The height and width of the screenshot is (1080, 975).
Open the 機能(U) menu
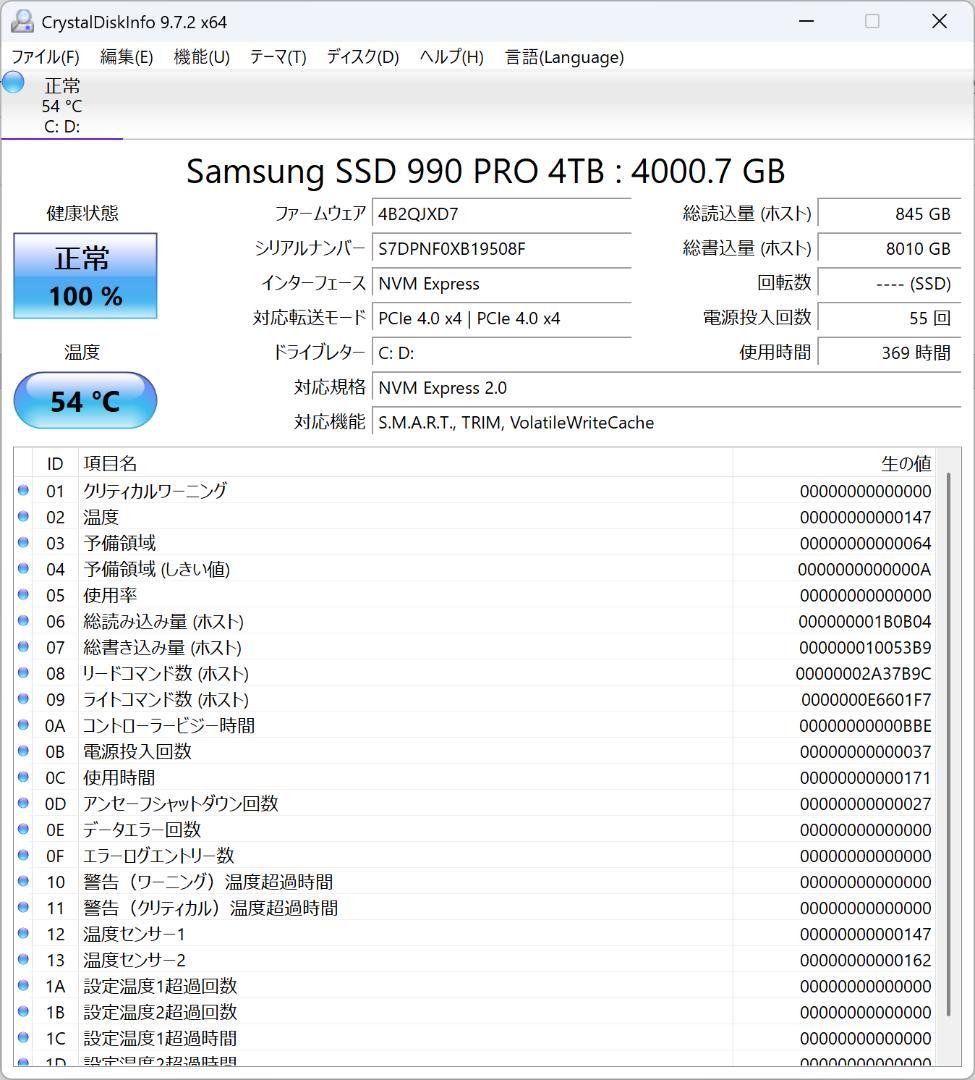coord(199,57)
